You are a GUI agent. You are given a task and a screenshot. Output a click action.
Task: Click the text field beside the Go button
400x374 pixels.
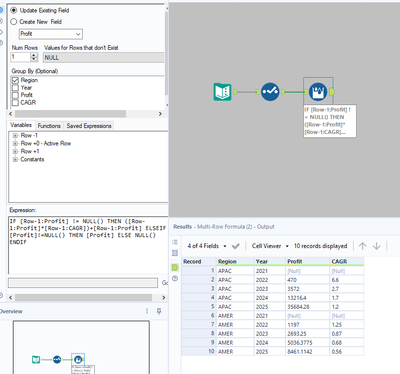83,283
